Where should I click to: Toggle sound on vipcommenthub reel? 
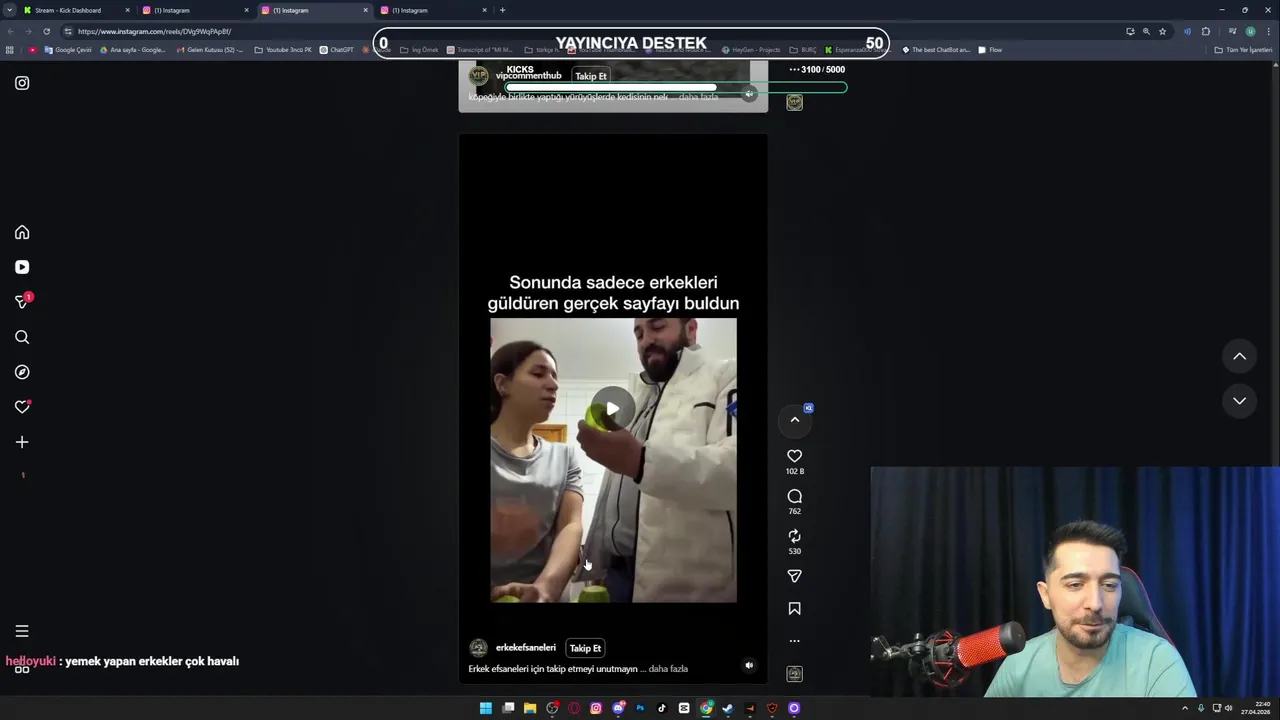click(x=749, y=94)
